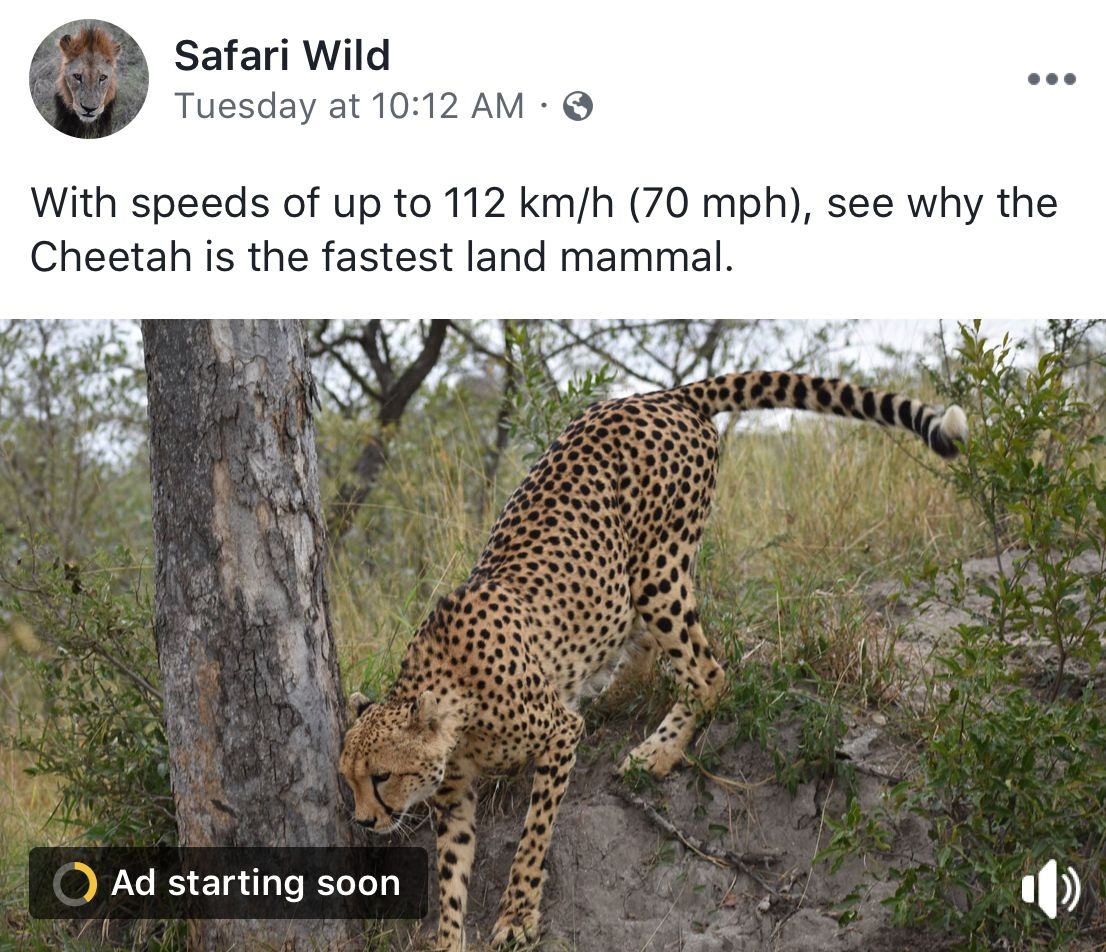Click the Ad starting soon label text
The image size is (1106, 952).
point(256,883)
